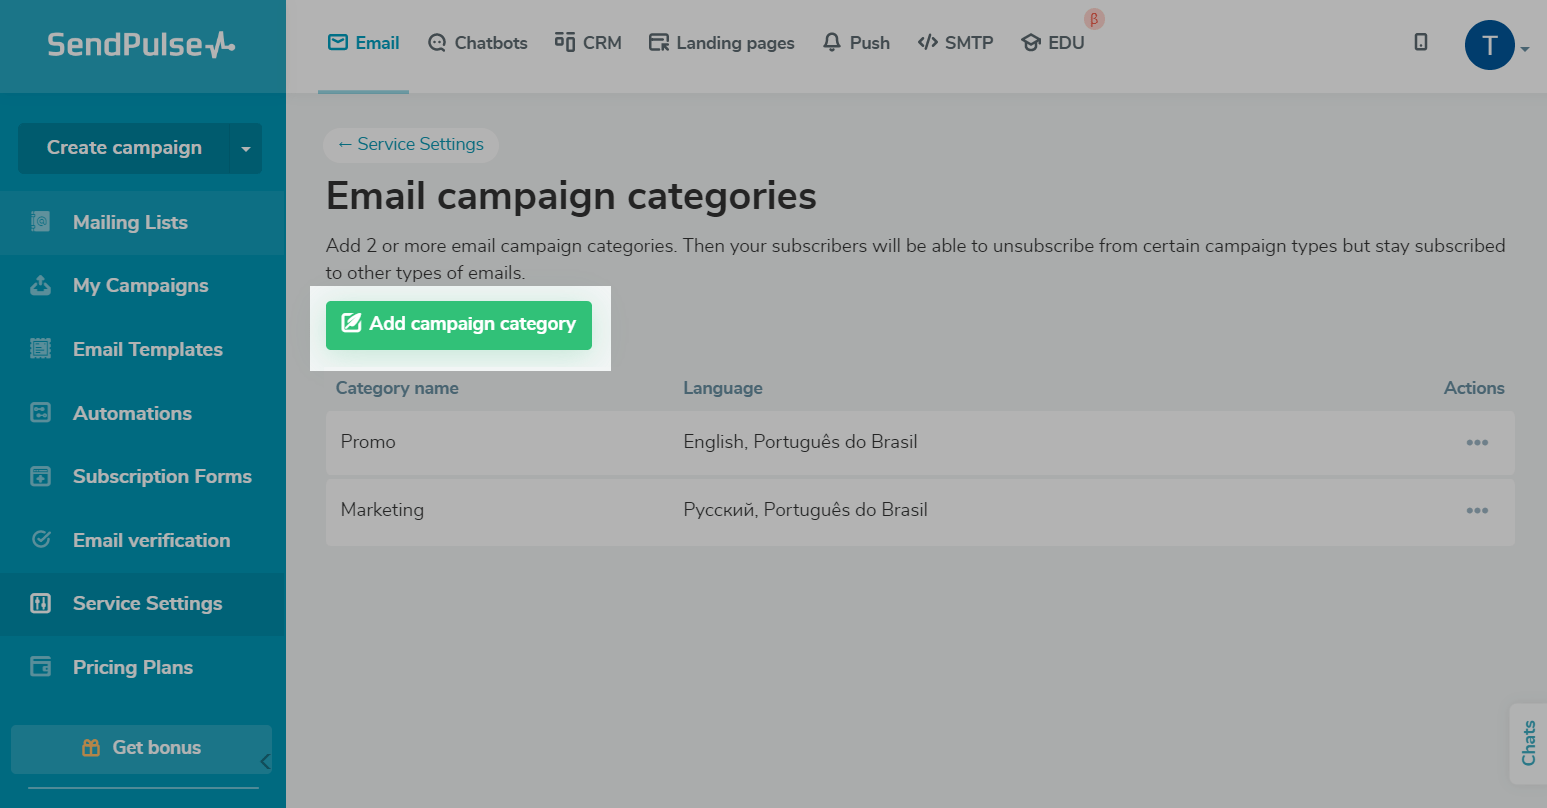Click the Pricing Plans wallet icon
This screenshot has width=1547, height=808.
[x=41, y=667]
